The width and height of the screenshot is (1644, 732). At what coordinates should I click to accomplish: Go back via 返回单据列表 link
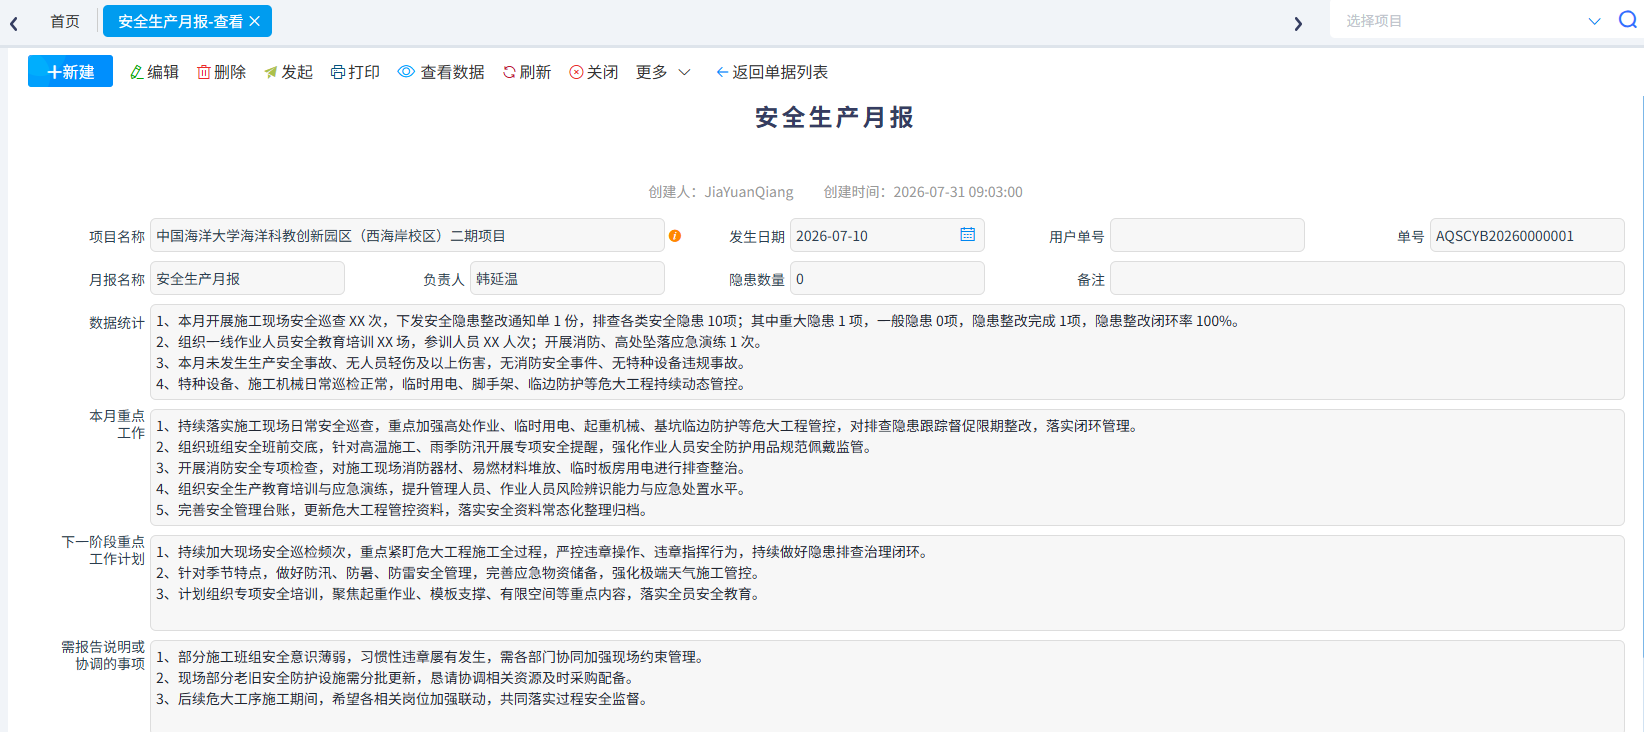click(x=772, y=72)
